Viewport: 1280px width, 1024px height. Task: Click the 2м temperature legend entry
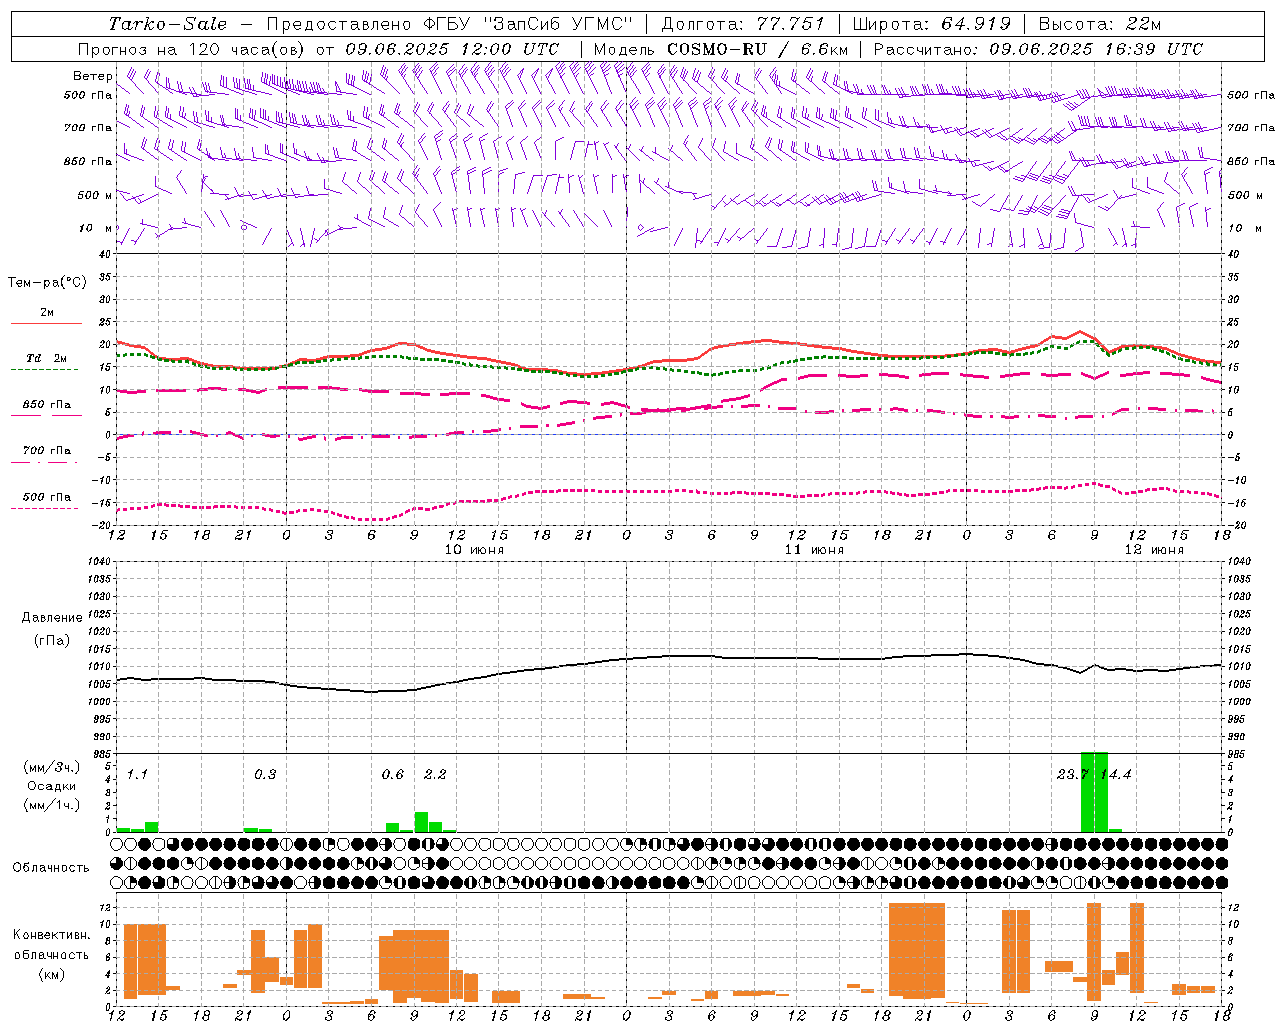pyautogui.click(x=47, y=314)
